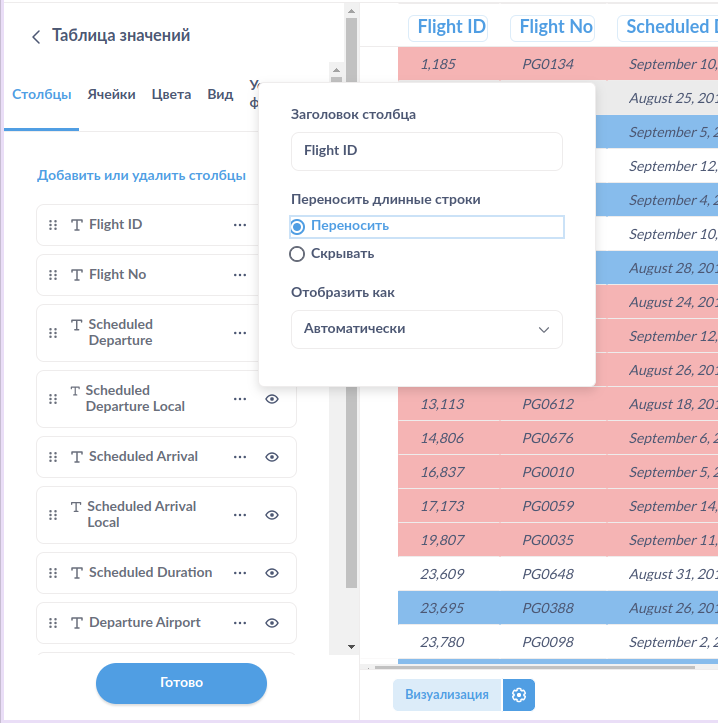Screen dimensions: 718x723
Task: Open three-dot menu for Scheduled Duration column
Action: [240, 573]
